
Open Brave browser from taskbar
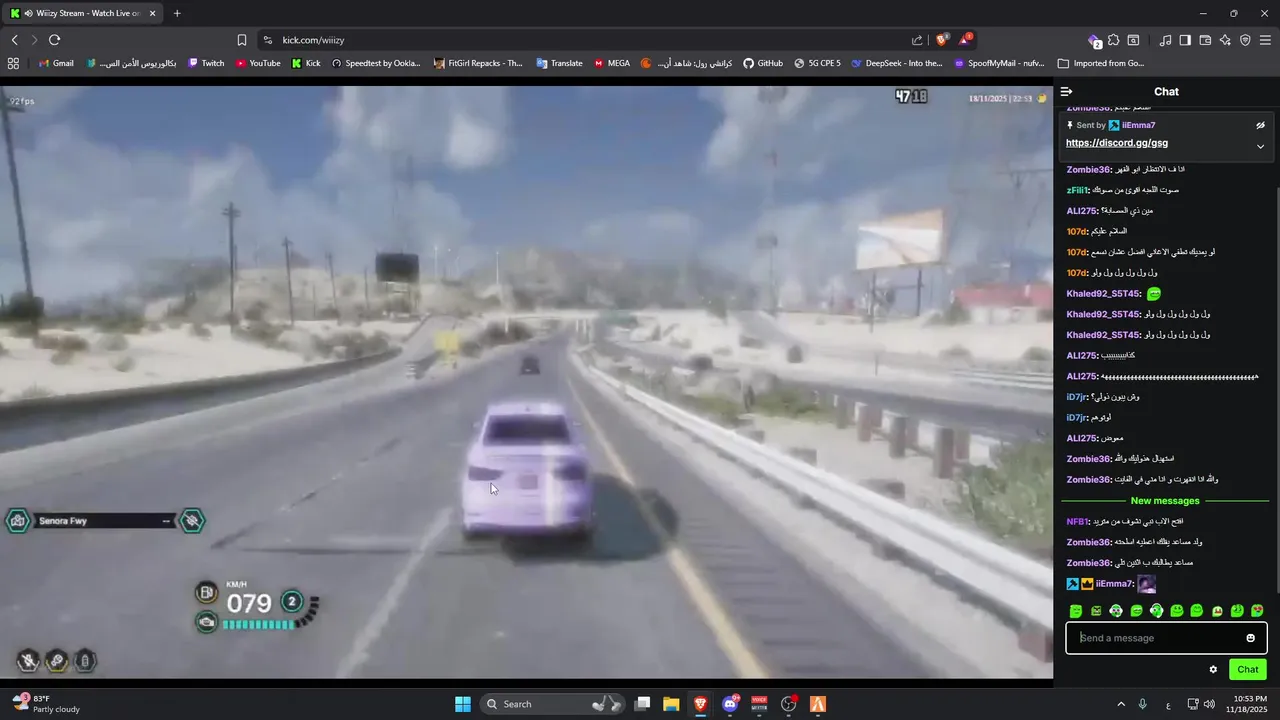tap(700, 704)
